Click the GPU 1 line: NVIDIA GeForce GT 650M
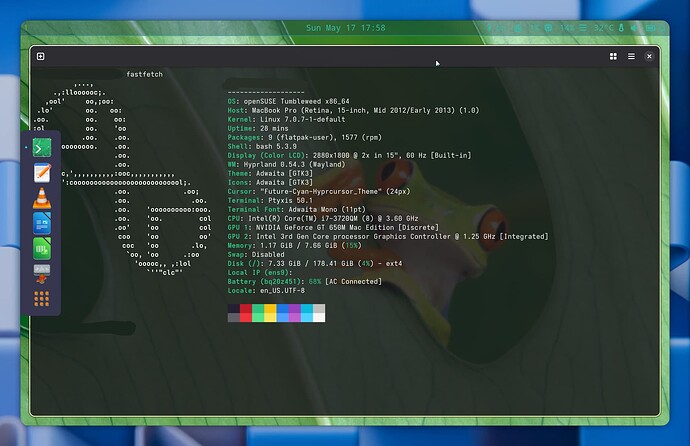 pyautogui.click(x=333, y=227)
